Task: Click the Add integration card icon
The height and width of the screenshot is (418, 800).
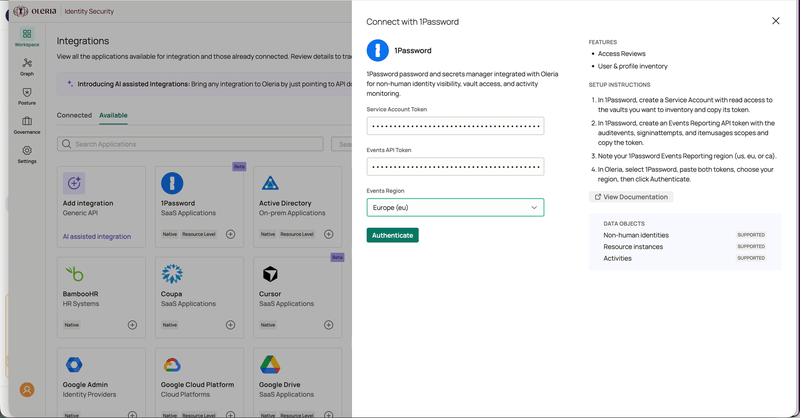Action: [74, 183]
